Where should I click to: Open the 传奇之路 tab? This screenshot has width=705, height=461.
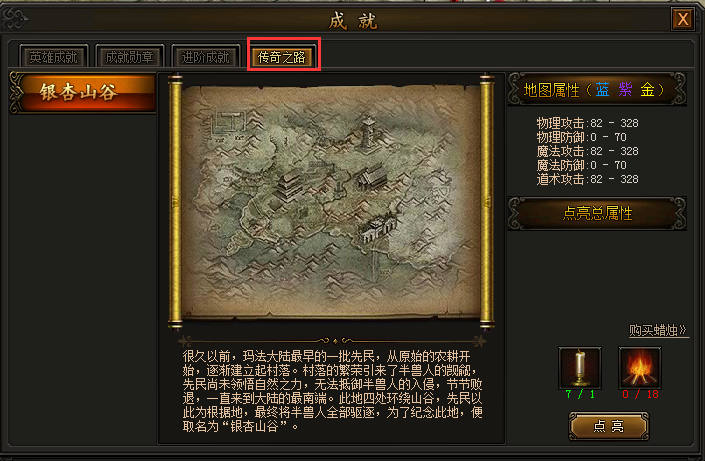pyautogui.click(x=282, y=57)
